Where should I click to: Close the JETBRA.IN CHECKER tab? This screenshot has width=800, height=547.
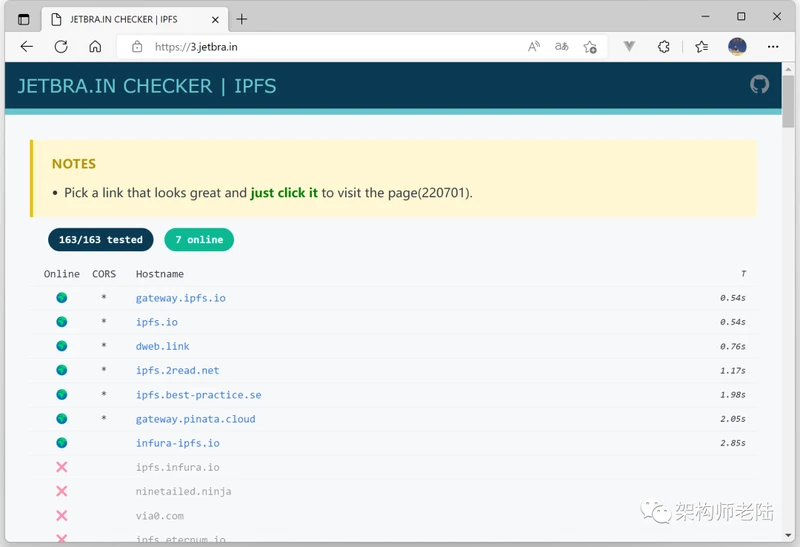215,20
